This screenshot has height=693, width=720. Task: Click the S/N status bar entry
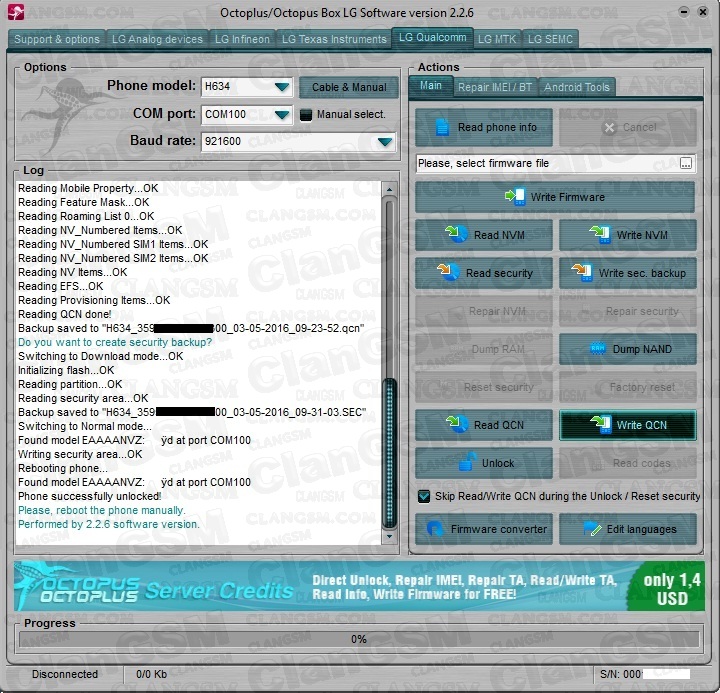click(x=645, y=674)
